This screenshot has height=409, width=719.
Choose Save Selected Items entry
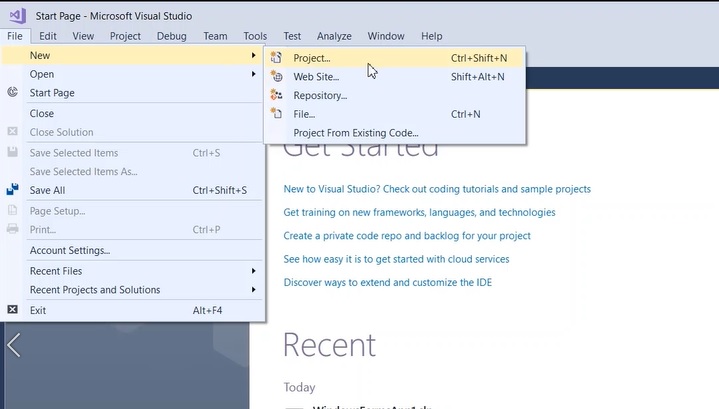coord(132,153)
